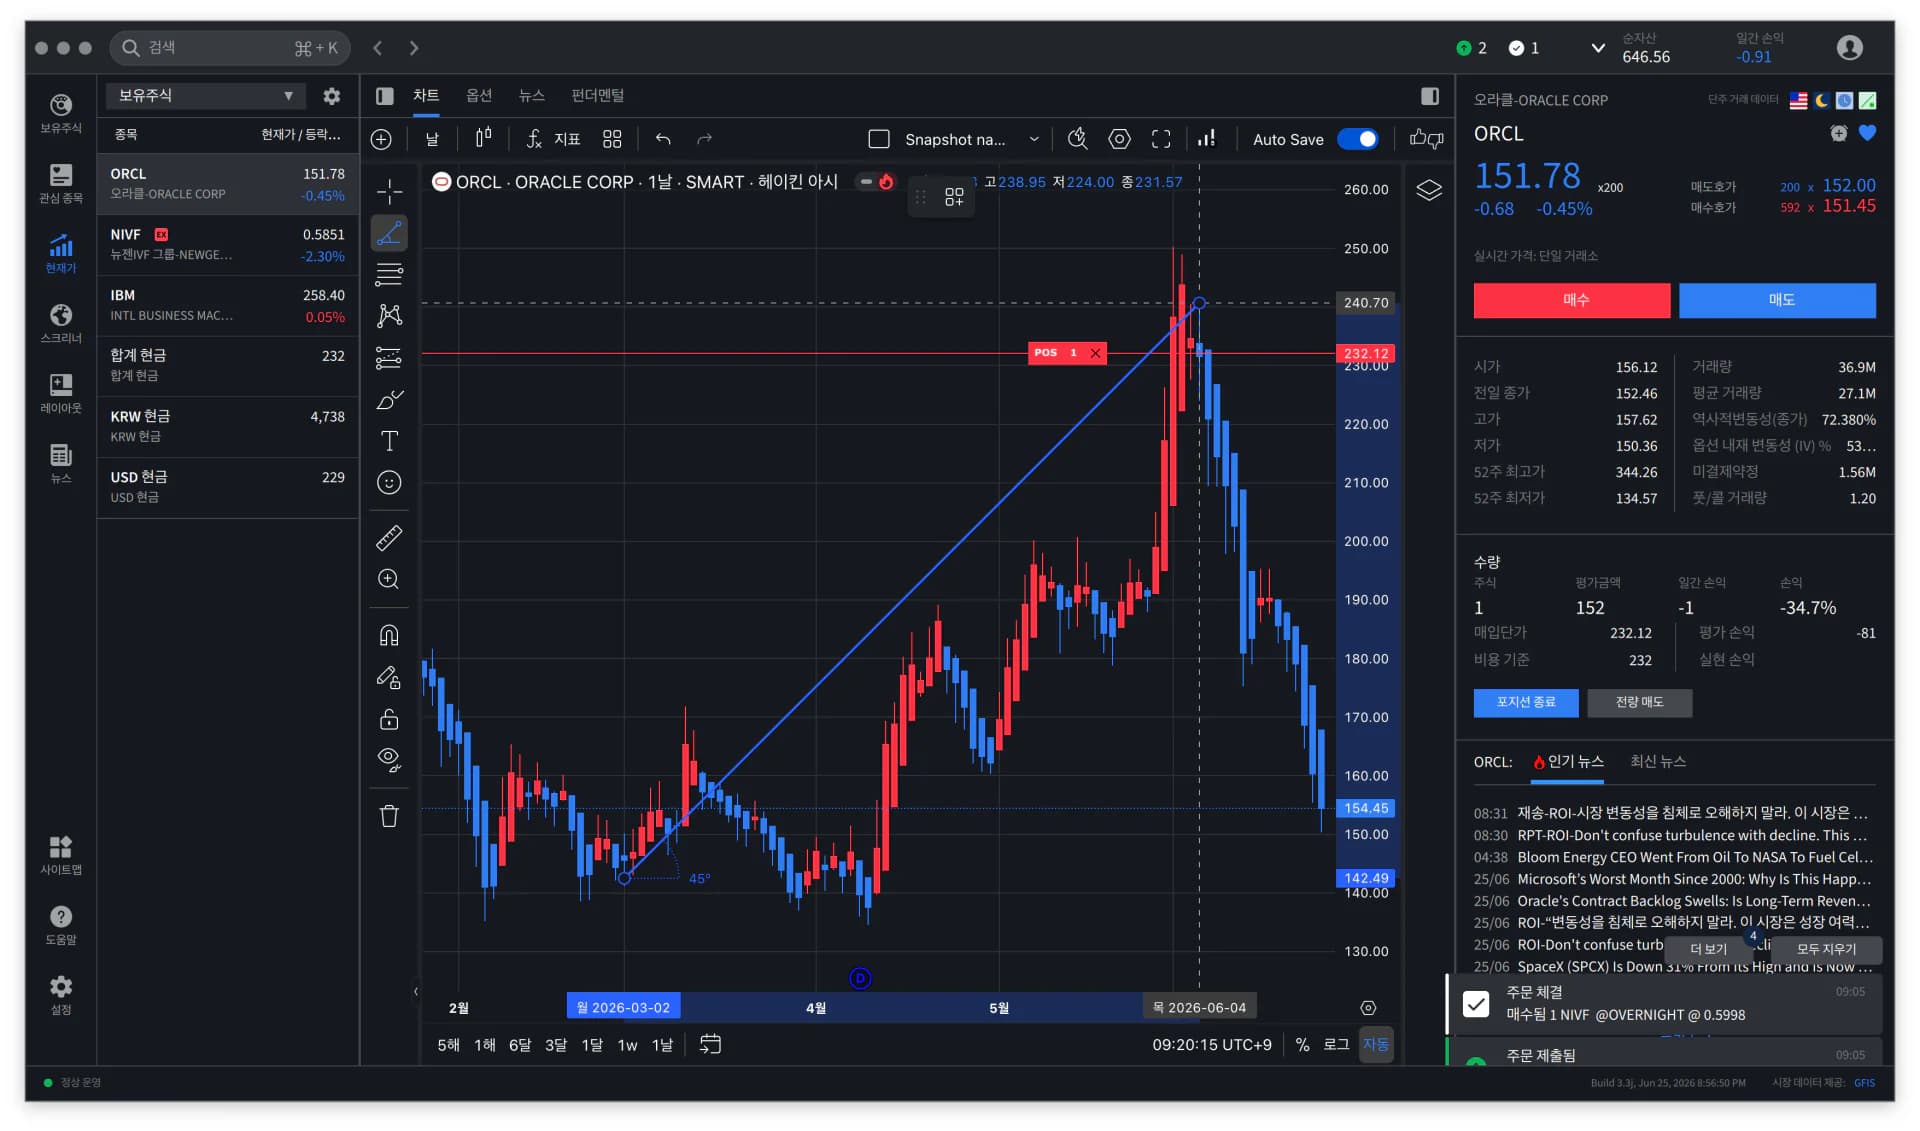Screen dimensions: 1920x1131
Task: Activate the chart zoom-in tool
Action: [389, 579]
